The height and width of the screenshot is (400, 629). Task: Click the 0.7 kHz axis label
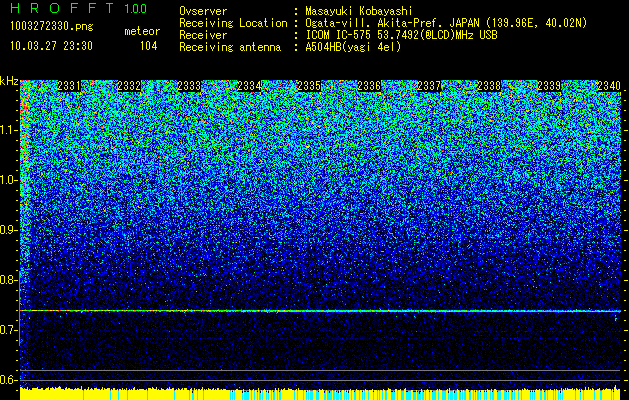(x=9, y=330)
